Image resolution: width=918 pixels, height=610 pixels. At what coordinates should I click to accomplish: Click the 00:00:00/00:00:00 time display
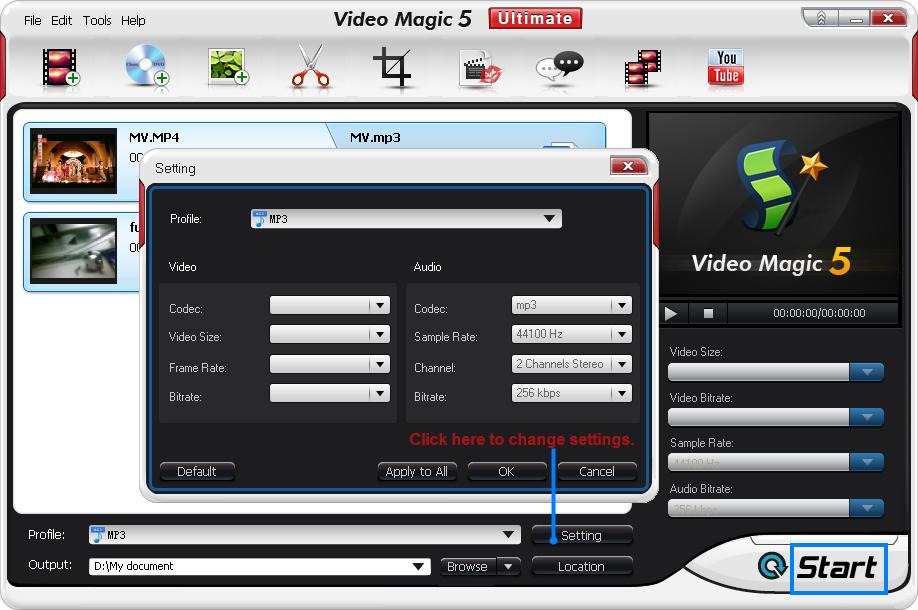pos(819,313)
